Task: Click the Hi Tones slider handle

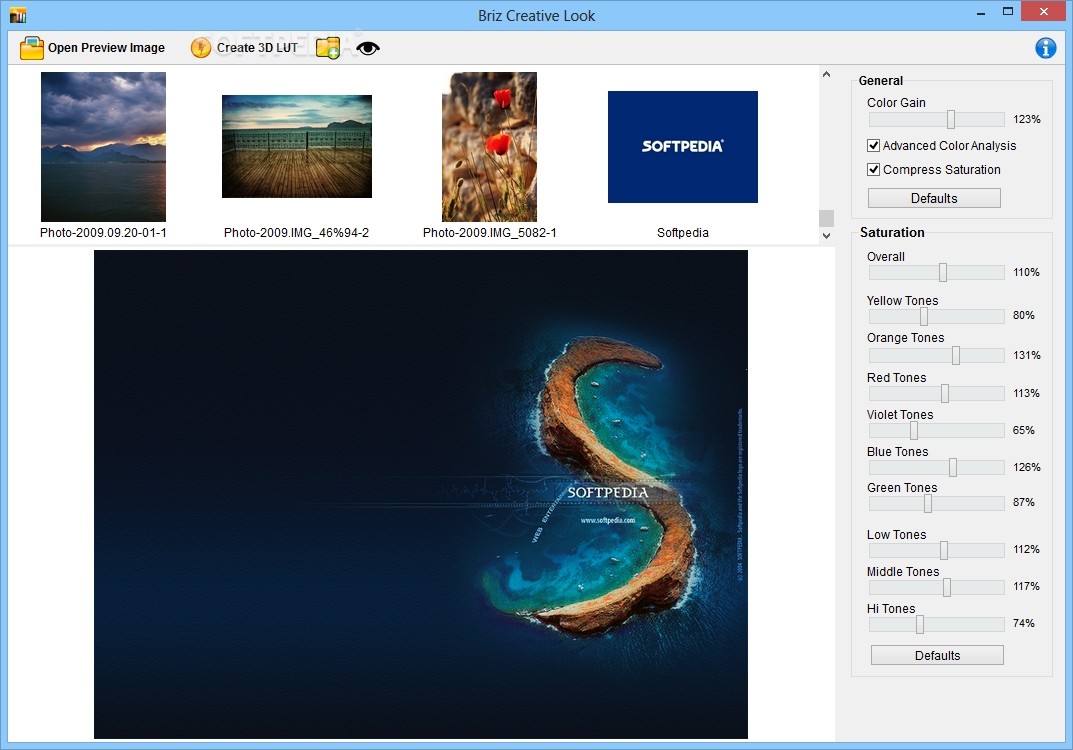Action: [920, 624]
